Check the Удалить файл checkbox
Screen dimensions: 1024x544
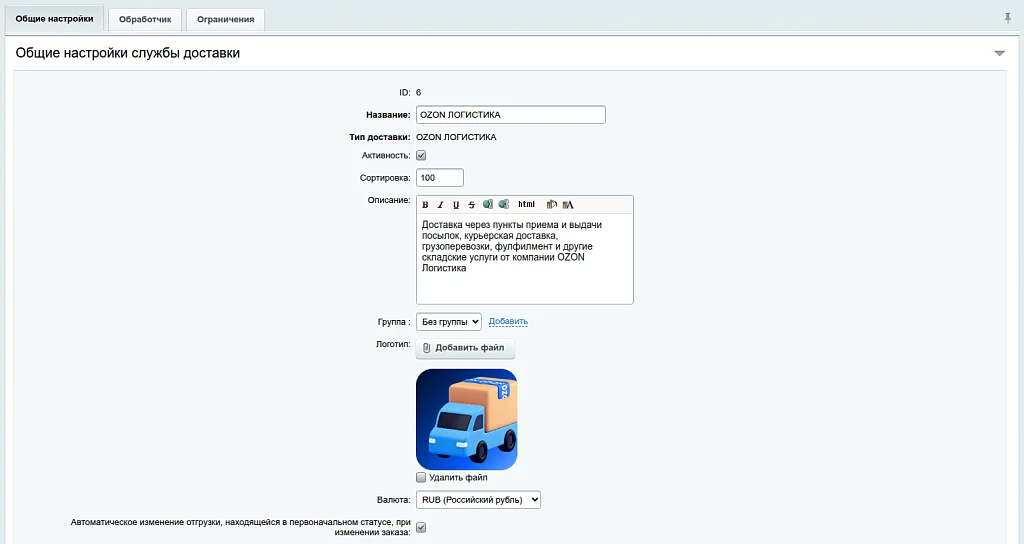pyautogui.click(x=421, y=477)
